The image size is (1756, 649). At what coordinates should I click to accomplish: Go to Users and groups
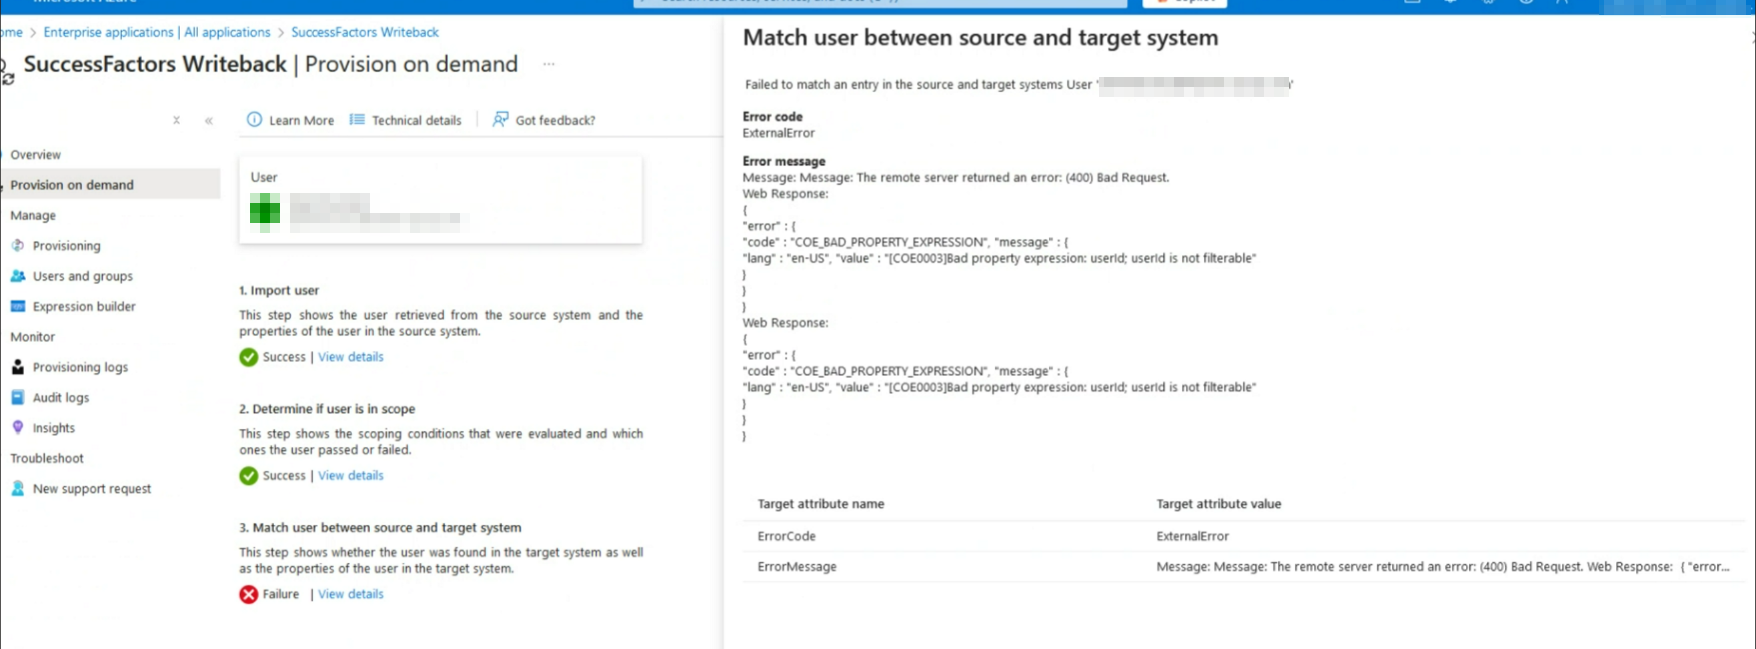[83, 276]
